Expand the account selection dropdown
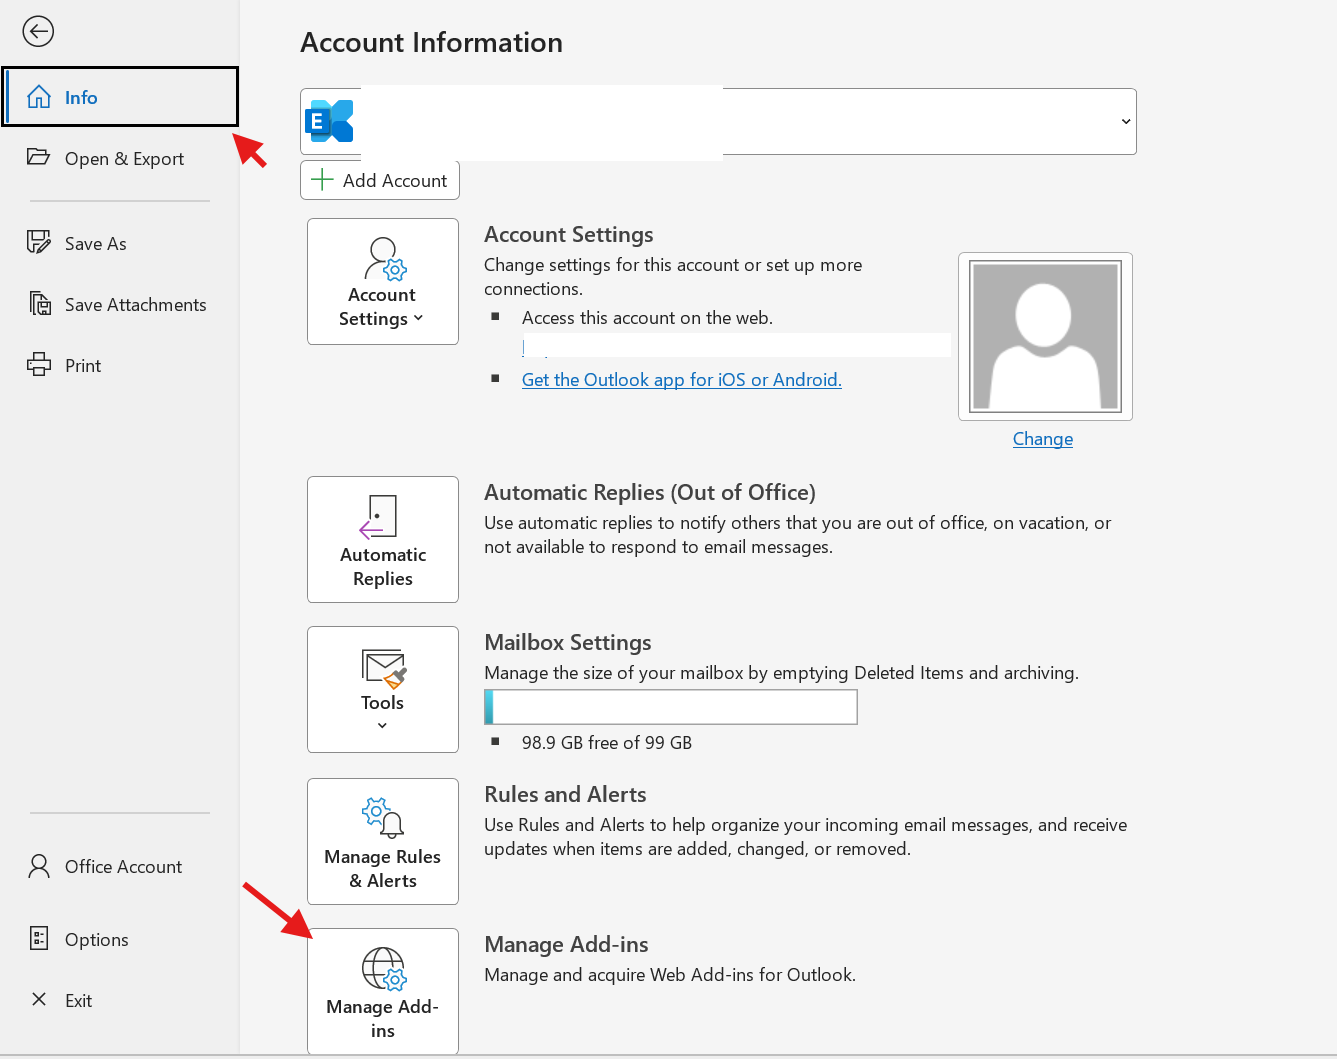Screen dimensions: 1337x1059 (x=1126, y=122)
